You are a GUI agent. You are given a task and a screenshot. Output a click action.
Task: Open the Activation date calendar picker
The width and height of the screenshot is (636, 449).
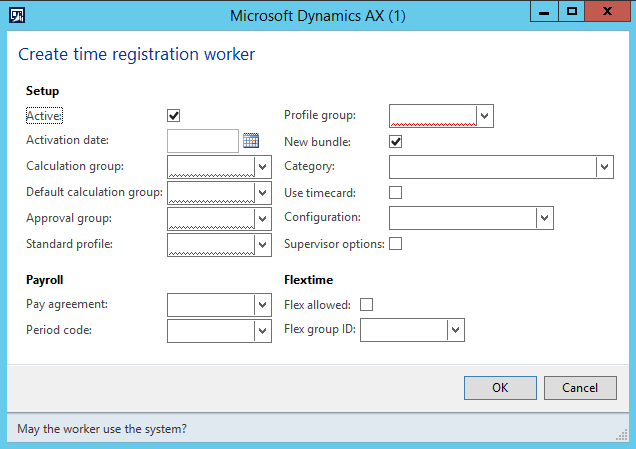point(251,141)
